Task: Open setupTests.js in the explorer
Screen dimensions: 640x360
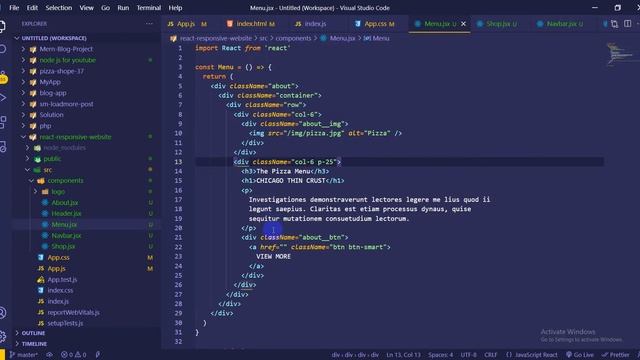Action: click(x=65, y=323)
